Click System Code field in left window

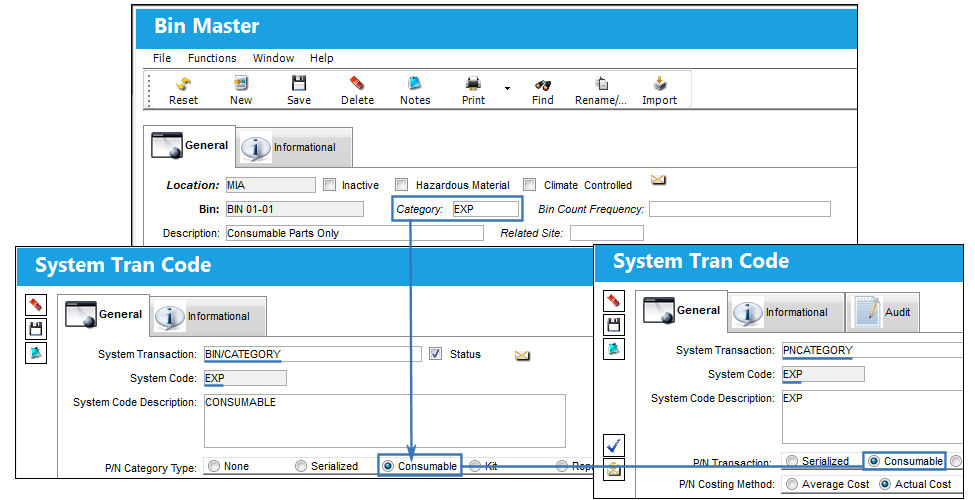(x=245, y=377)
